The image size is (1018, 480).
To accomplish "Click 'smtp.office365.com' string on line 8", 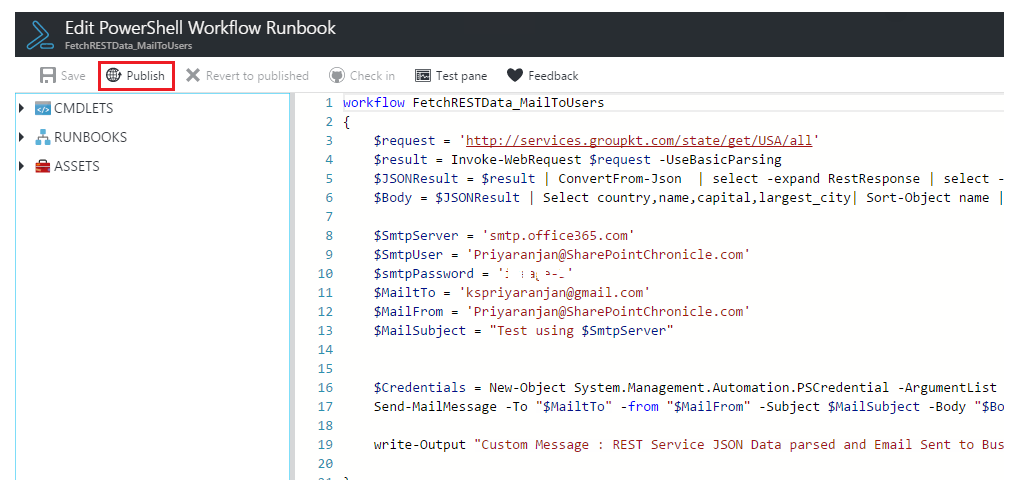I will pos(558,236).
